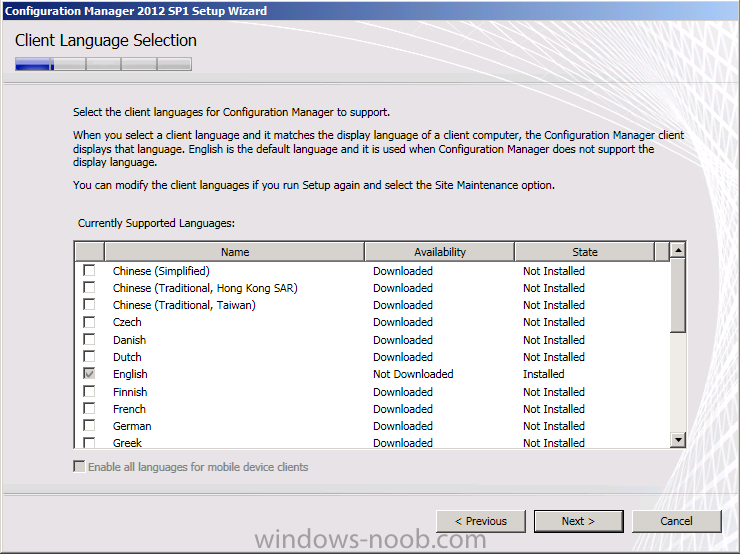This screenshot has width=740, height=554.
Task: Click Not Installed state for Danish
Action: [554, 340]
